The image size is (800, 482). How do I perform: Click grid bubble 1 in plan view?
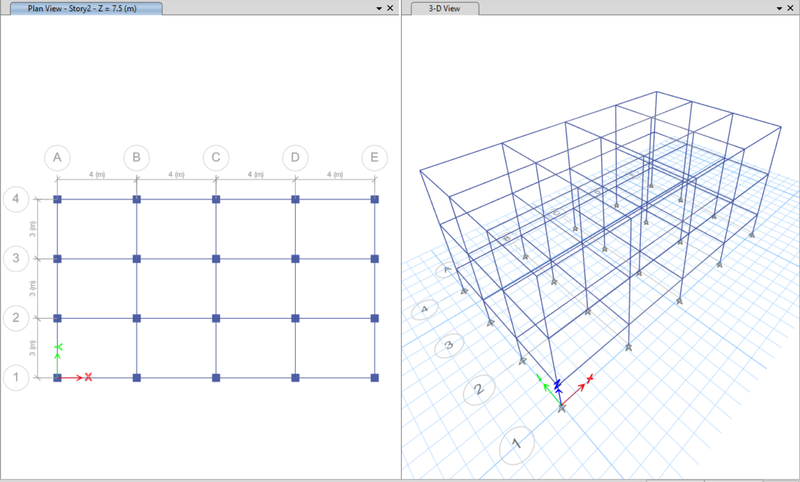pyautogui.click(x=16, y=377)
